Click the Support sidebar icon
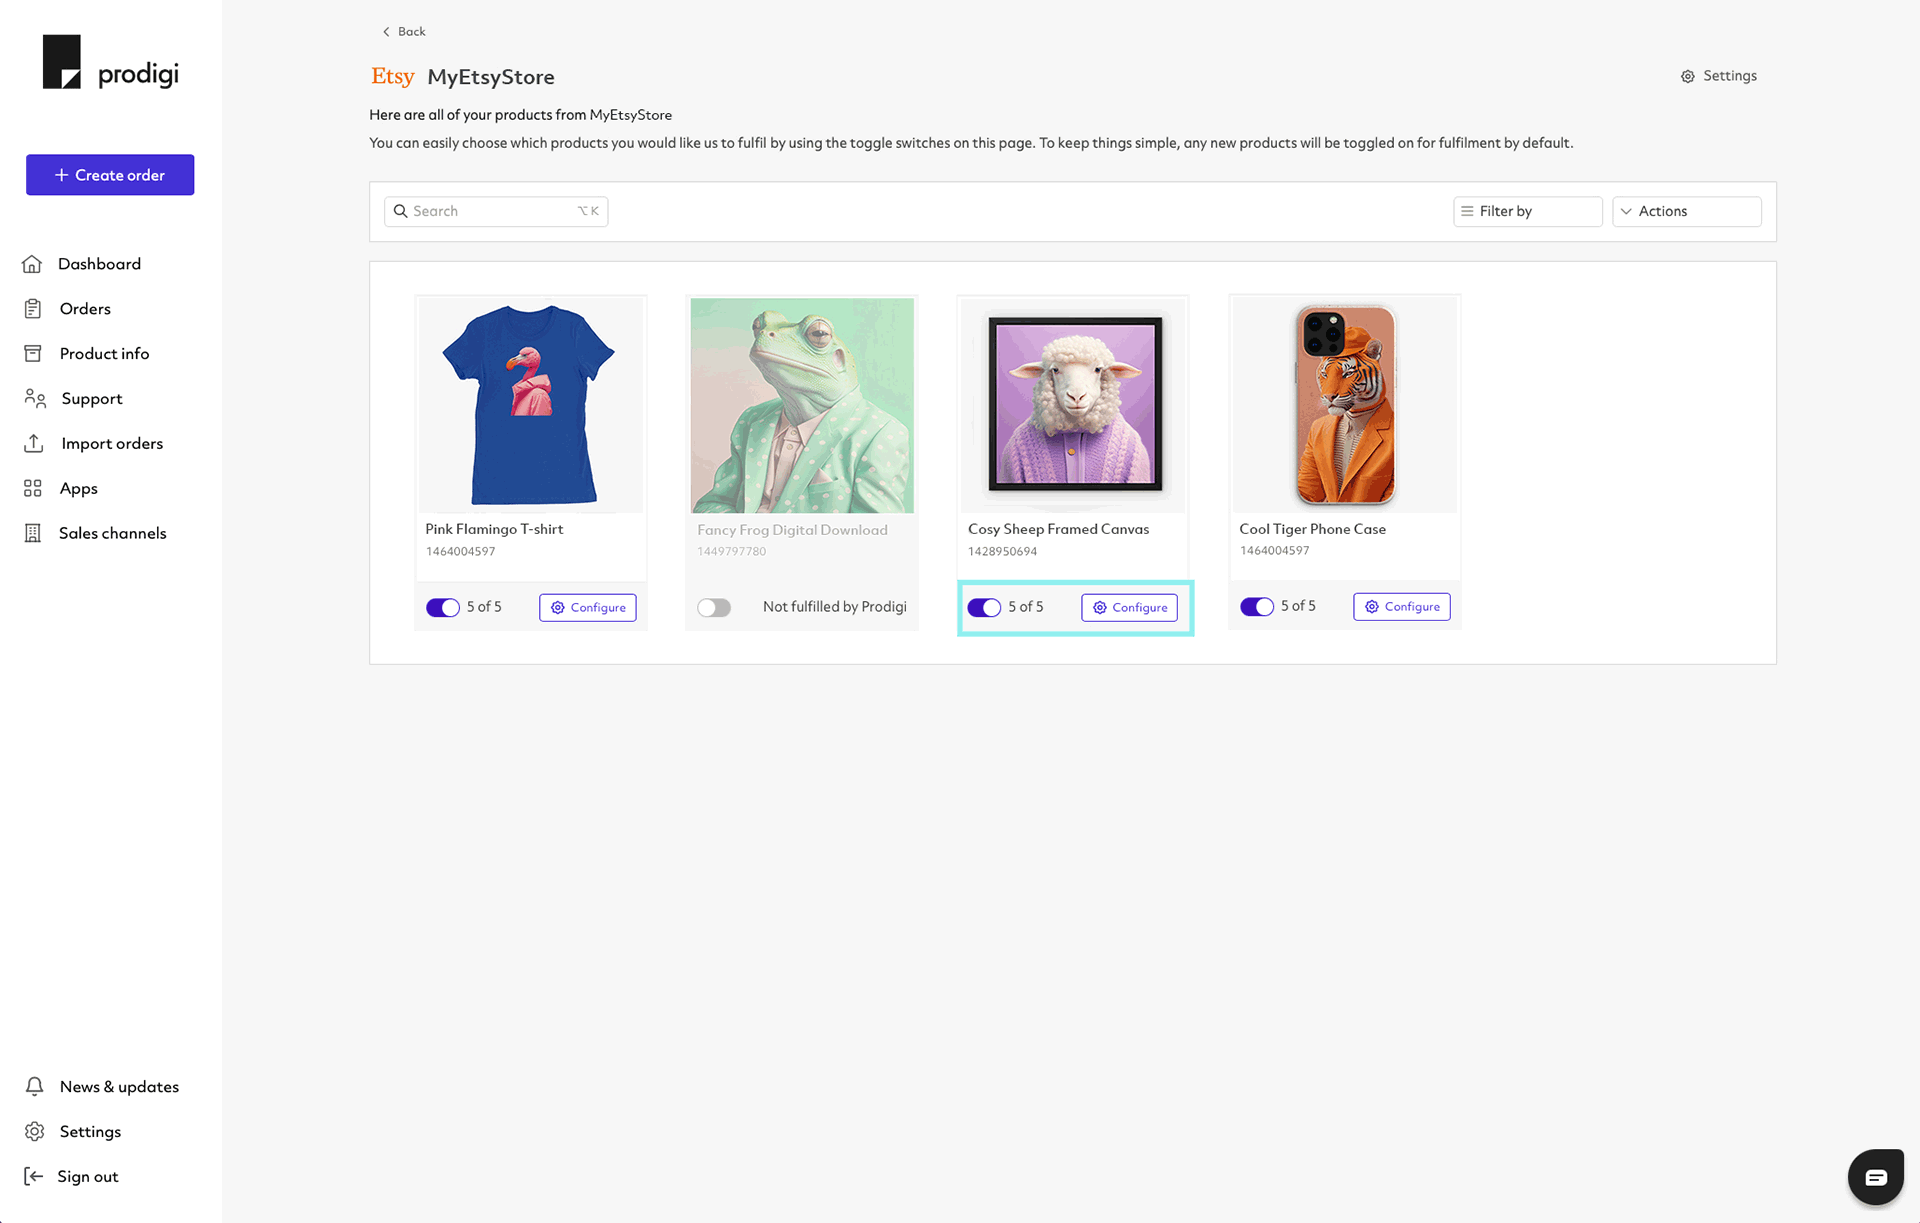The height and width of the screenshot is (1223, 1920). point(34,399)
